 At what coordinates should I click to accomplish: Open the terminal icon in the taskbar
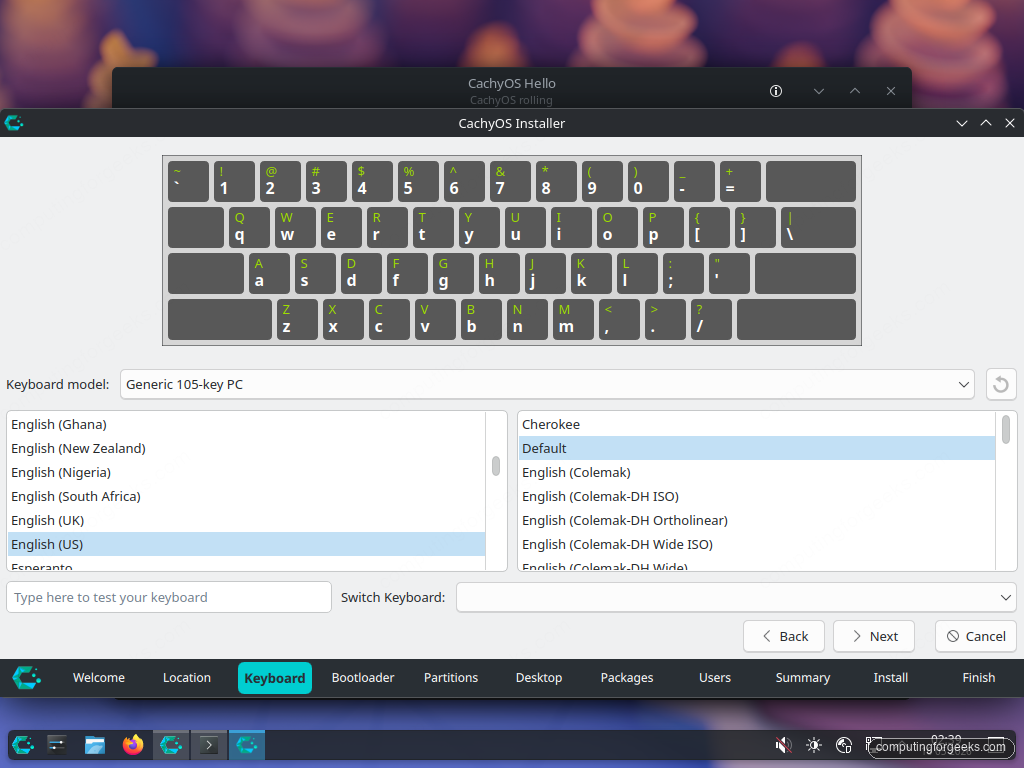pos(209,744)
